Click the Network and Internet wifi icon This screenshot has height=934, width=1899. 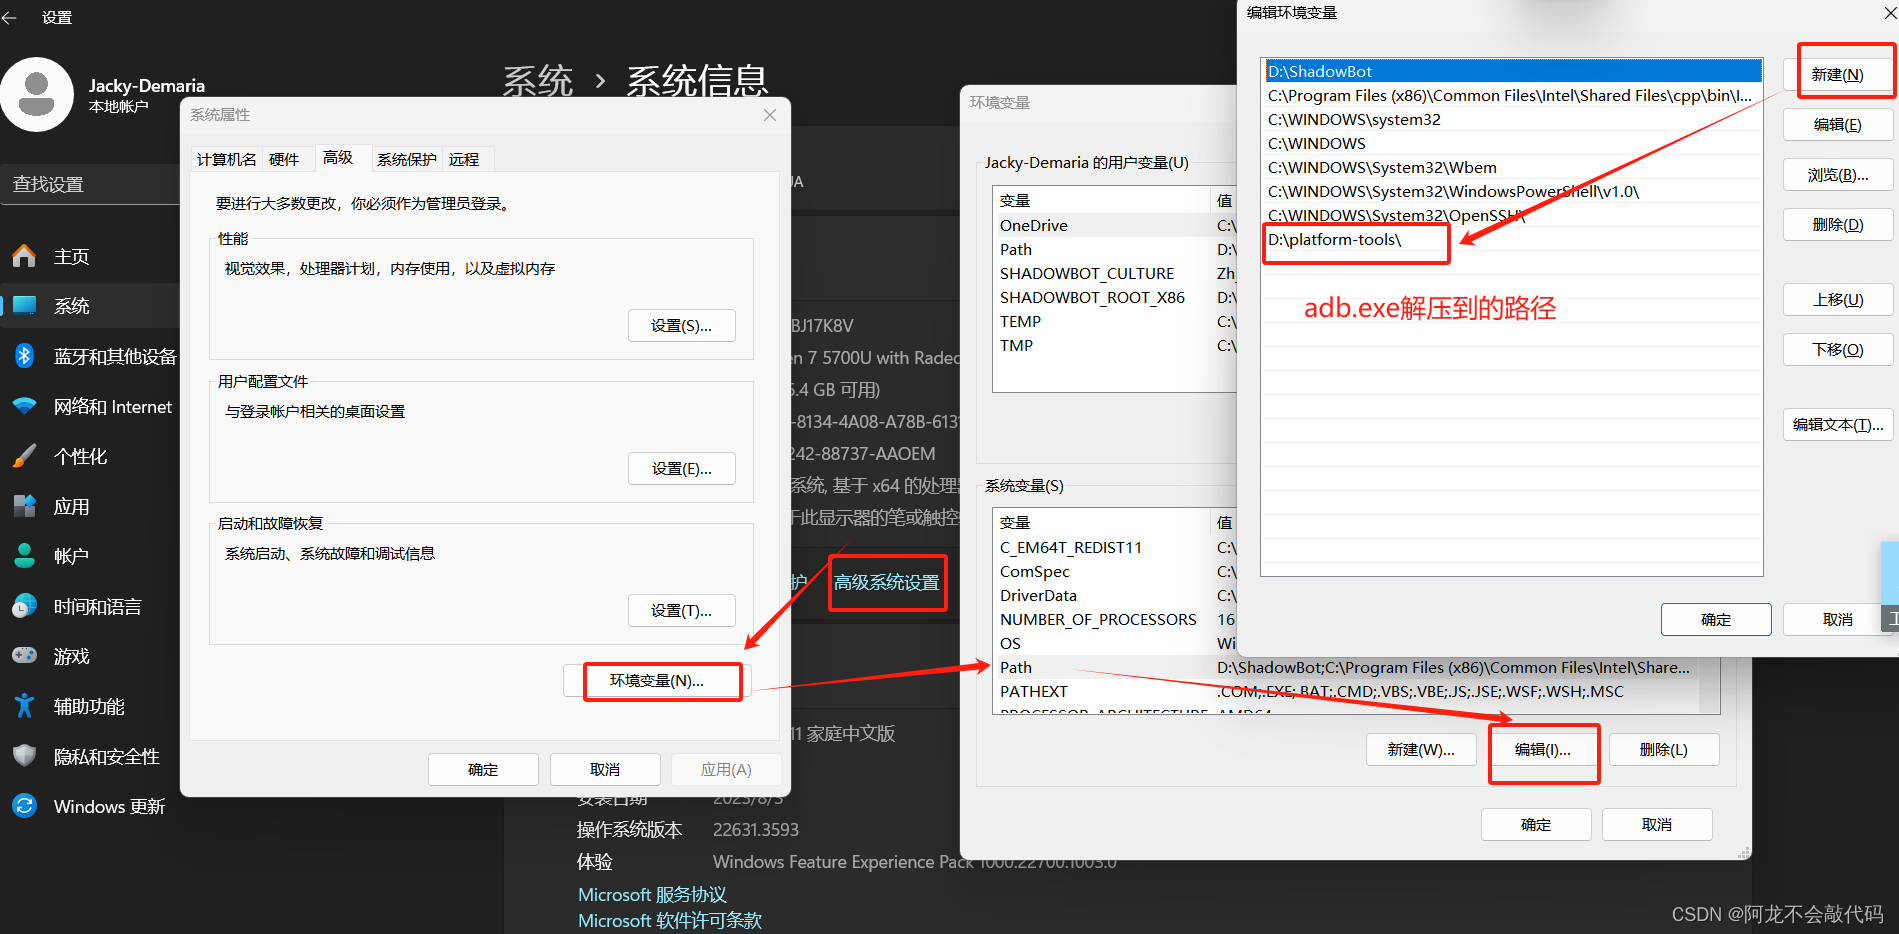(24, 406)
